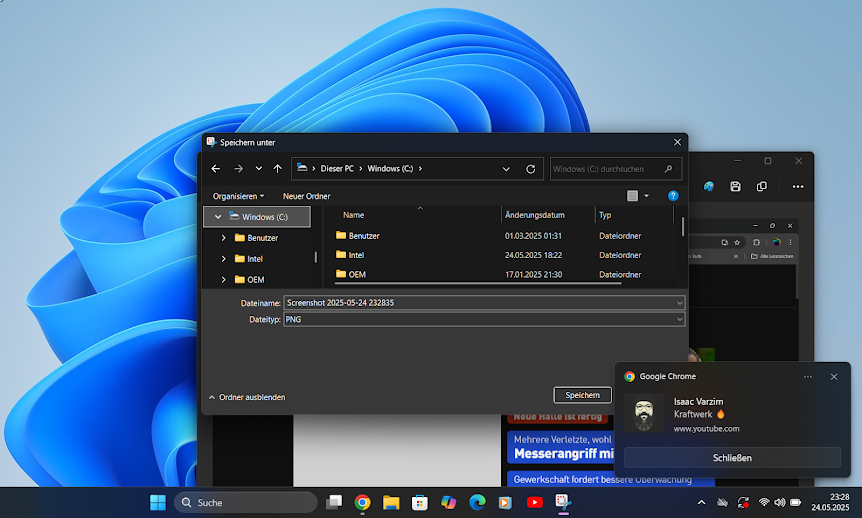Open Google Chrome from the taskbar
Screen dimensions: 862x518
tap(362, 503)
